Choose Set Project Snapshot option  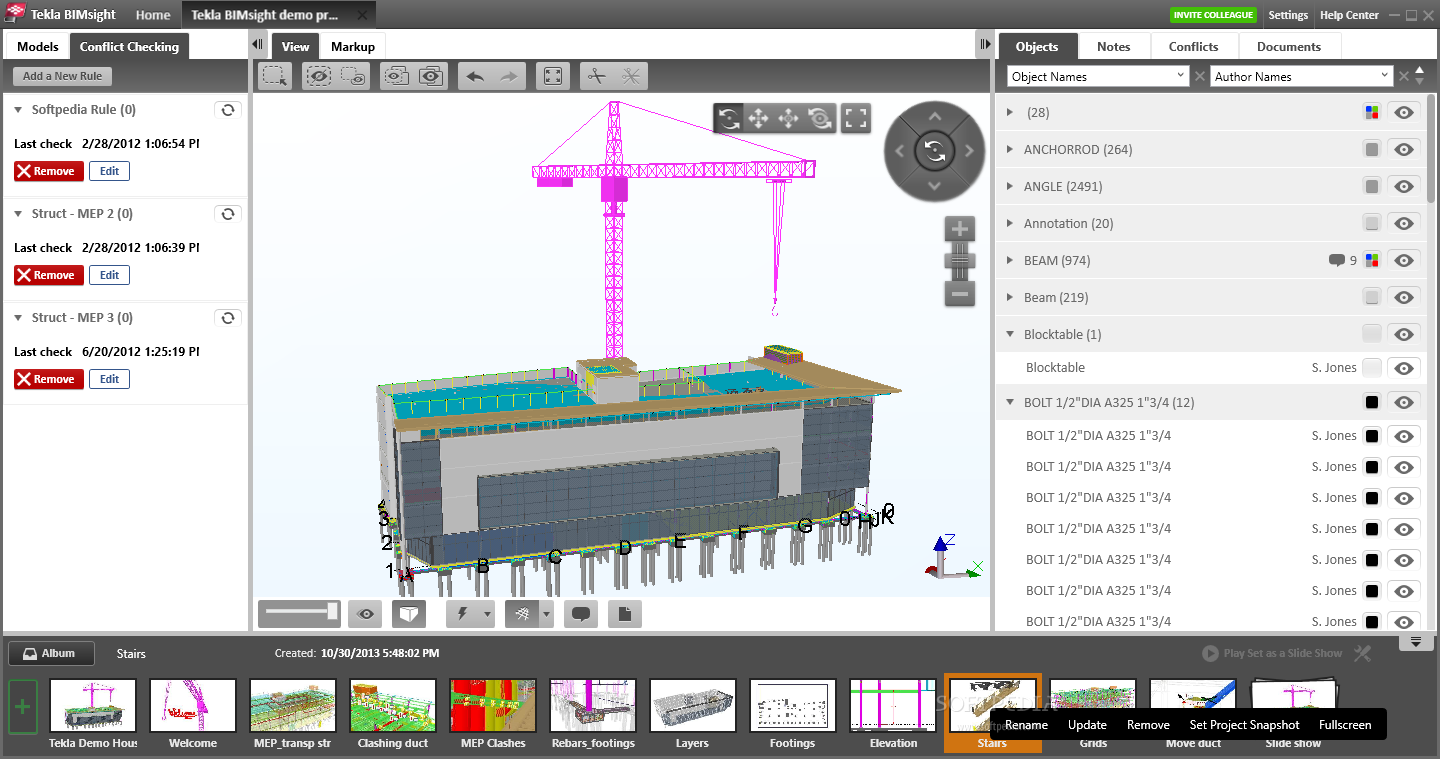1244,725
